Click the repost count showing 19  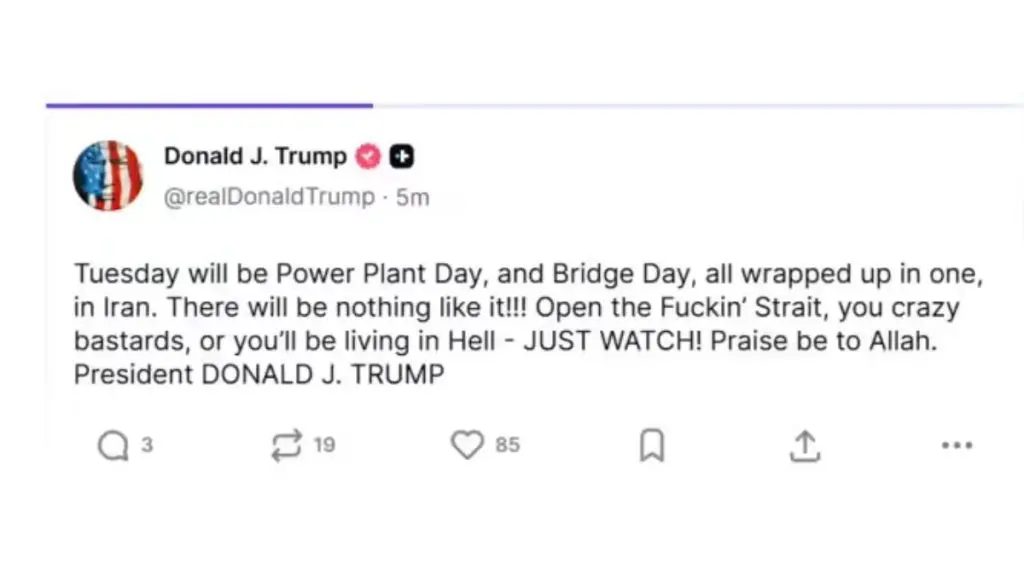pyautogui.click(x=324, y=445)
